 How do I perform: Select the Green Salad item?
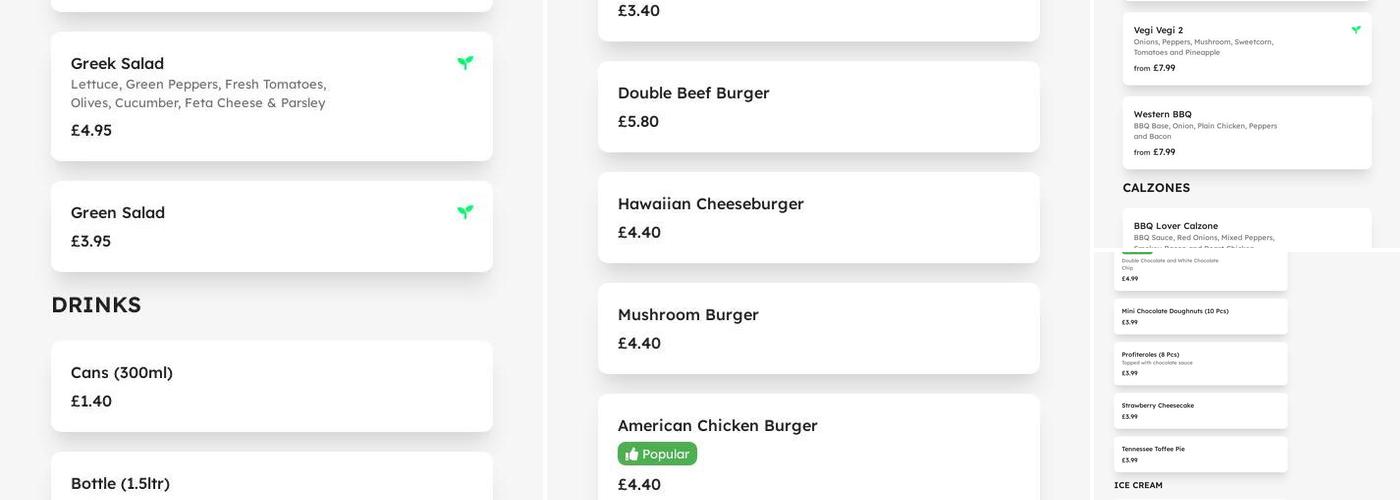pyautogui.click(x=271, y=226)
